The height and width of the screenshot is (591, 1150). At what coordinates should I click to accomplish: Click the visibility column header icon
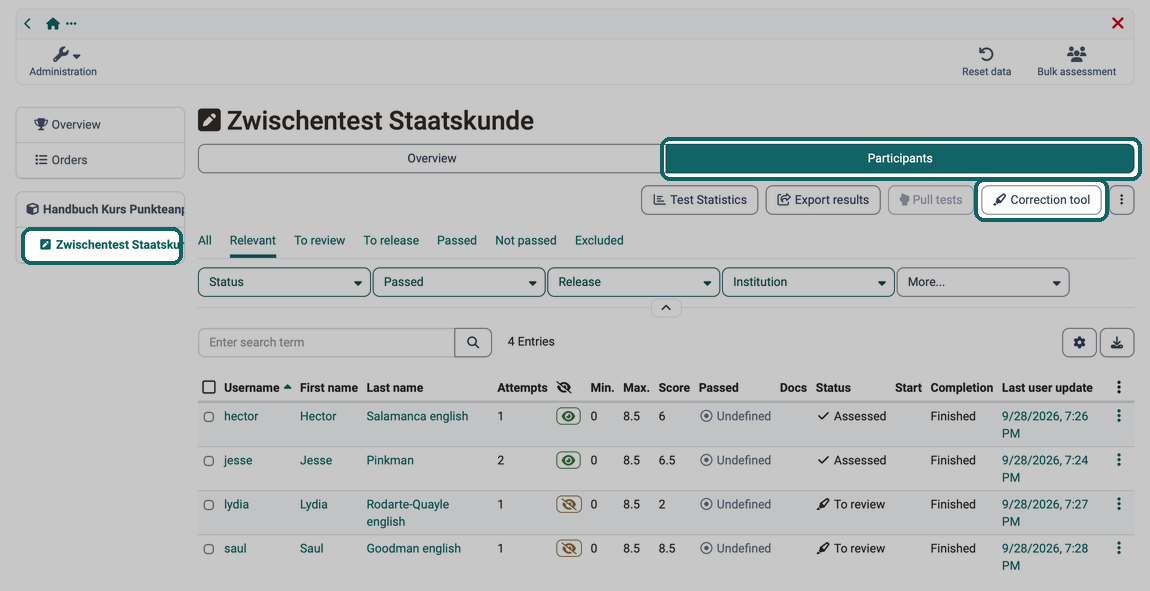(x=563, y=388)
